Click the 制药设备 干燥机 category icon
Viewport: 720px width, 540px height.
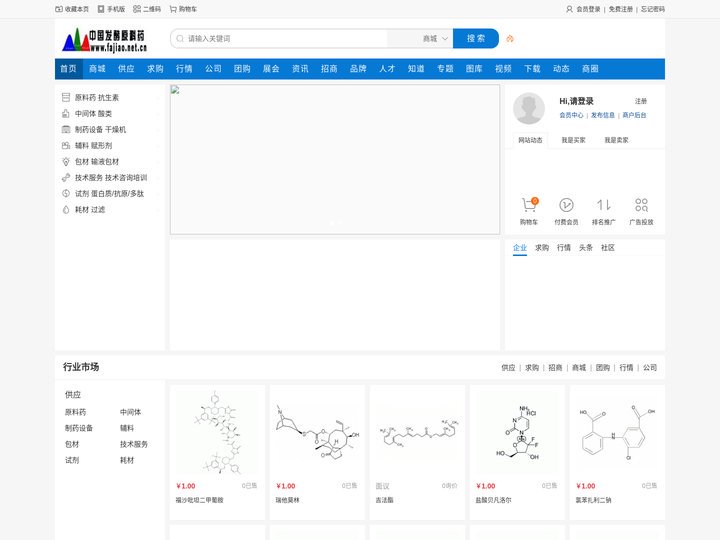click(x=66, y=129)
